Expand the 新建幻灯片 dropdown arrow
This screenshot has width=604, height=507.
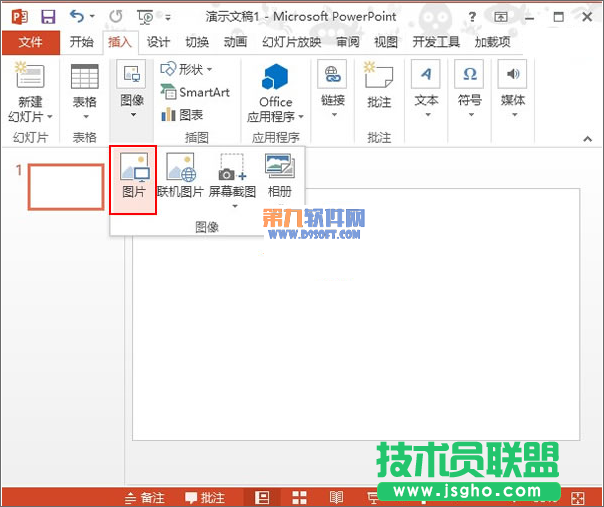point(50,116)
